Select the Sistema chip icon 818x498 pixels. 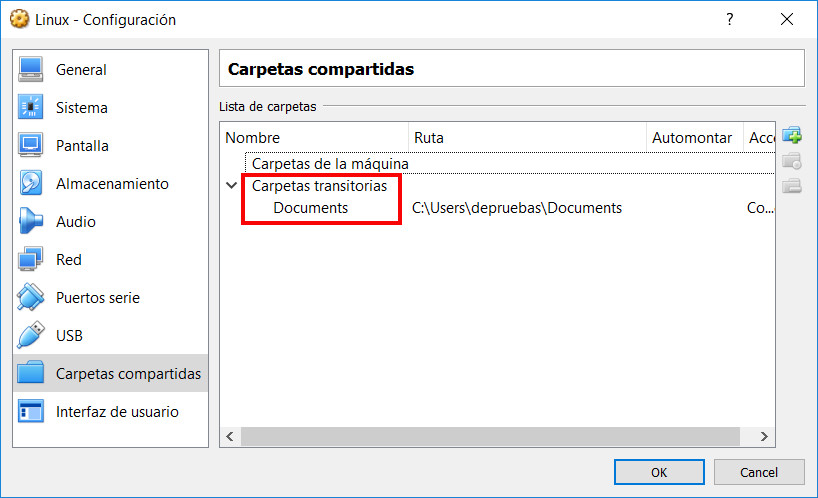[x=30, y=107]
